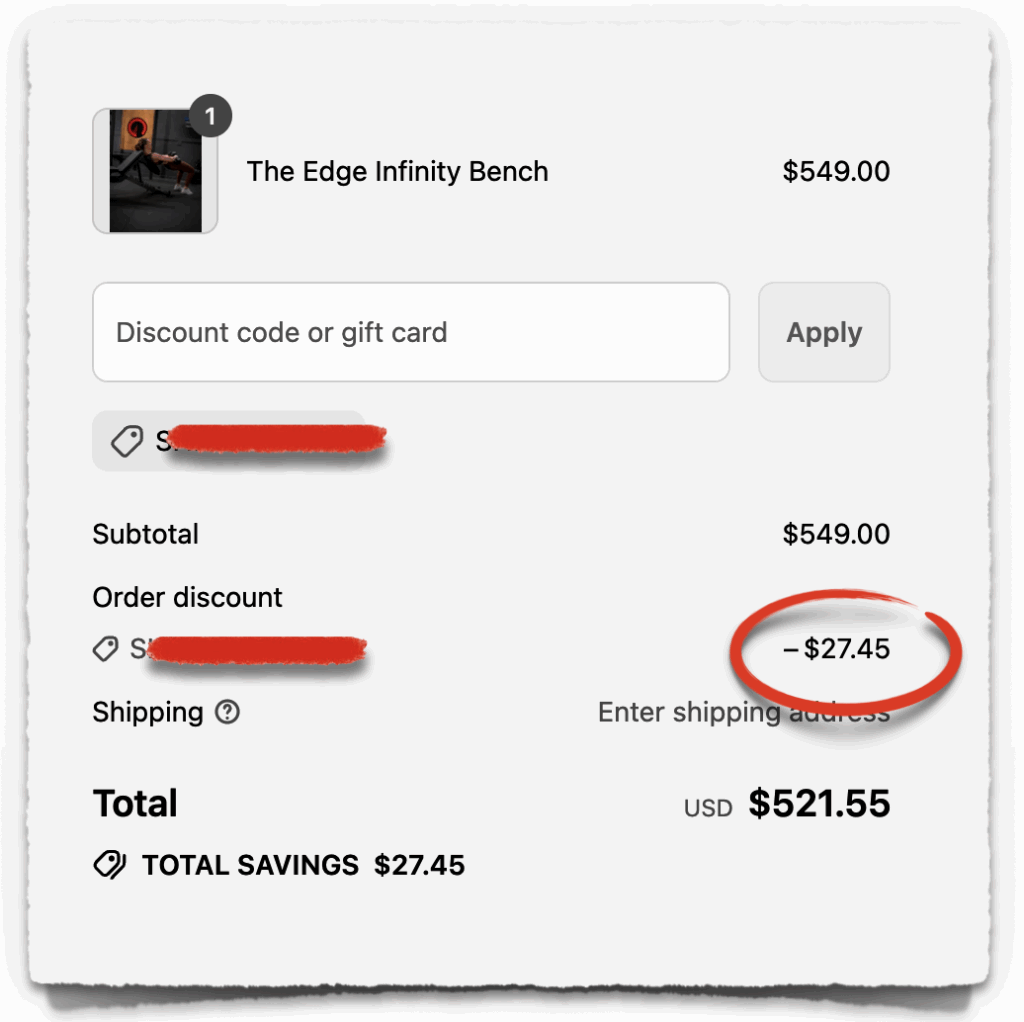1024x1022 pixels.
Task: Click the quantity badge on the product image
Action: (x=210, y=116)
